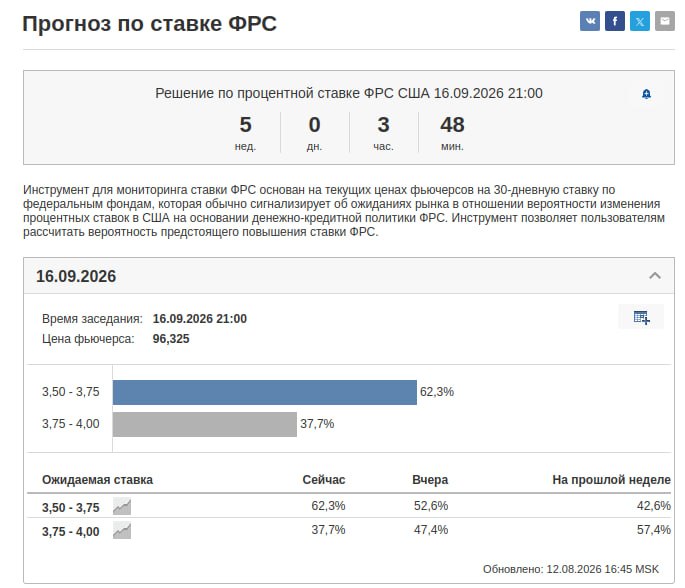Click the Прогноз по ставке ФРС heading
Screen dimensions: 685x588
149,24
